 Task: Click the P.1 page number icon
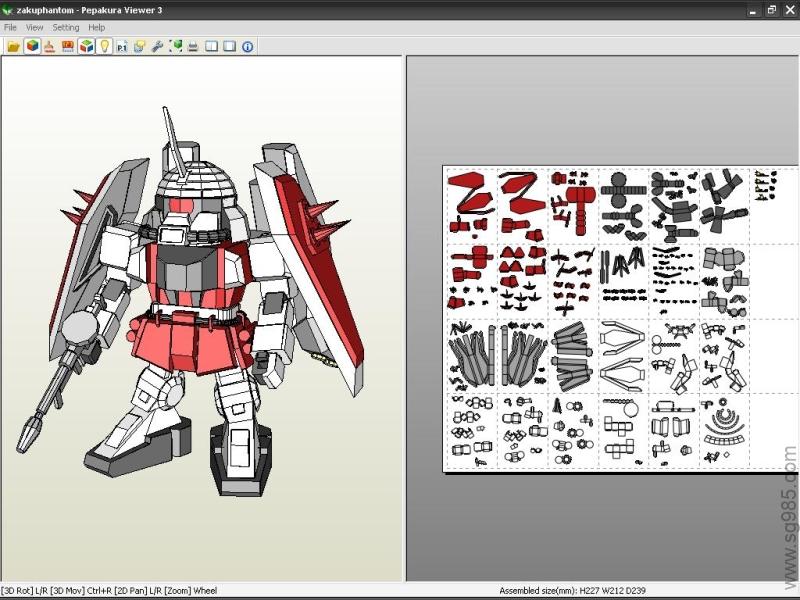pyautogui.click(x=122, y=46)
